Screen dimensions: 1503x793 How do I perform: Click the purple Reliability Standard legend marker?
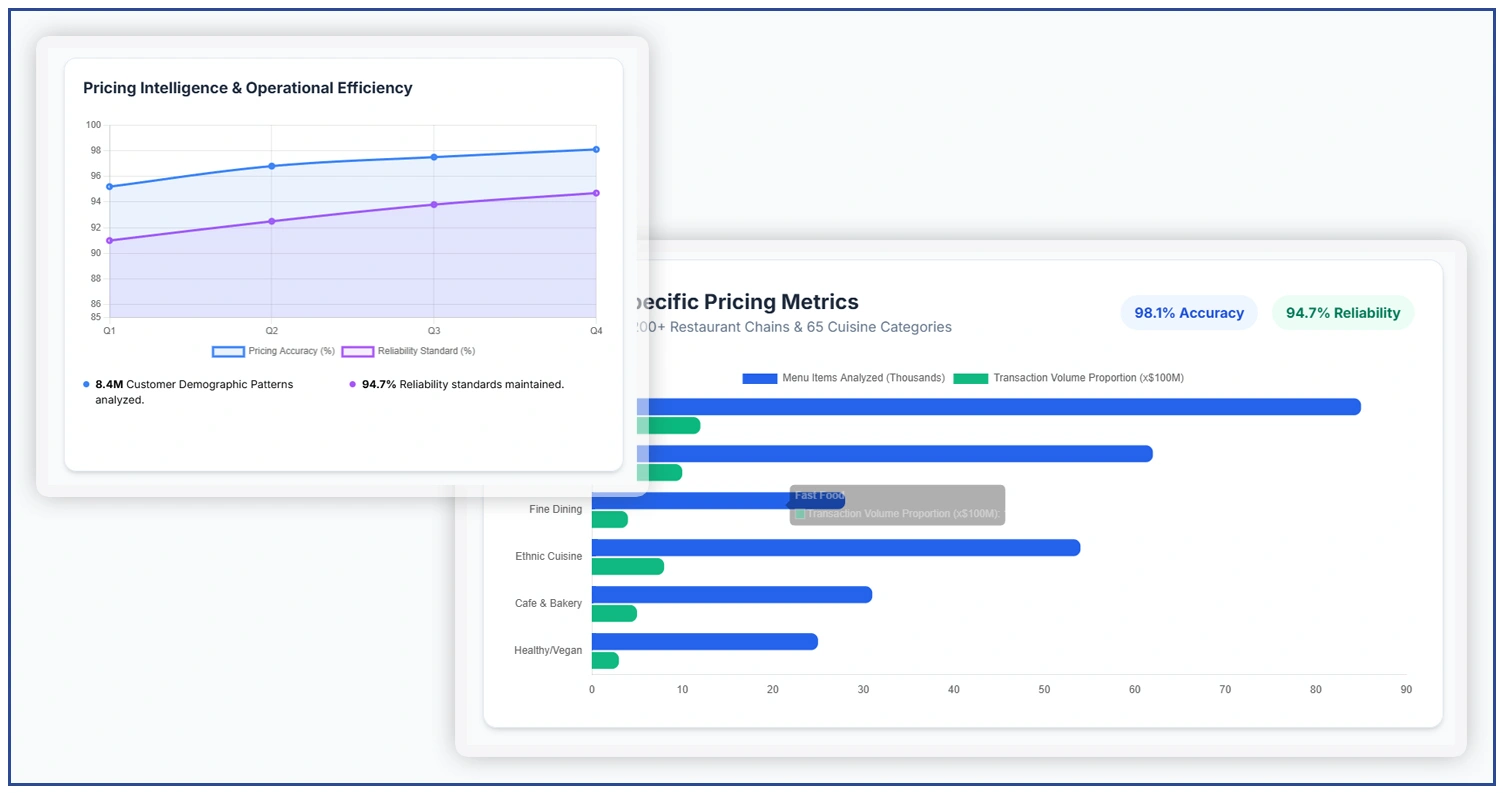(x=360, y=351)
